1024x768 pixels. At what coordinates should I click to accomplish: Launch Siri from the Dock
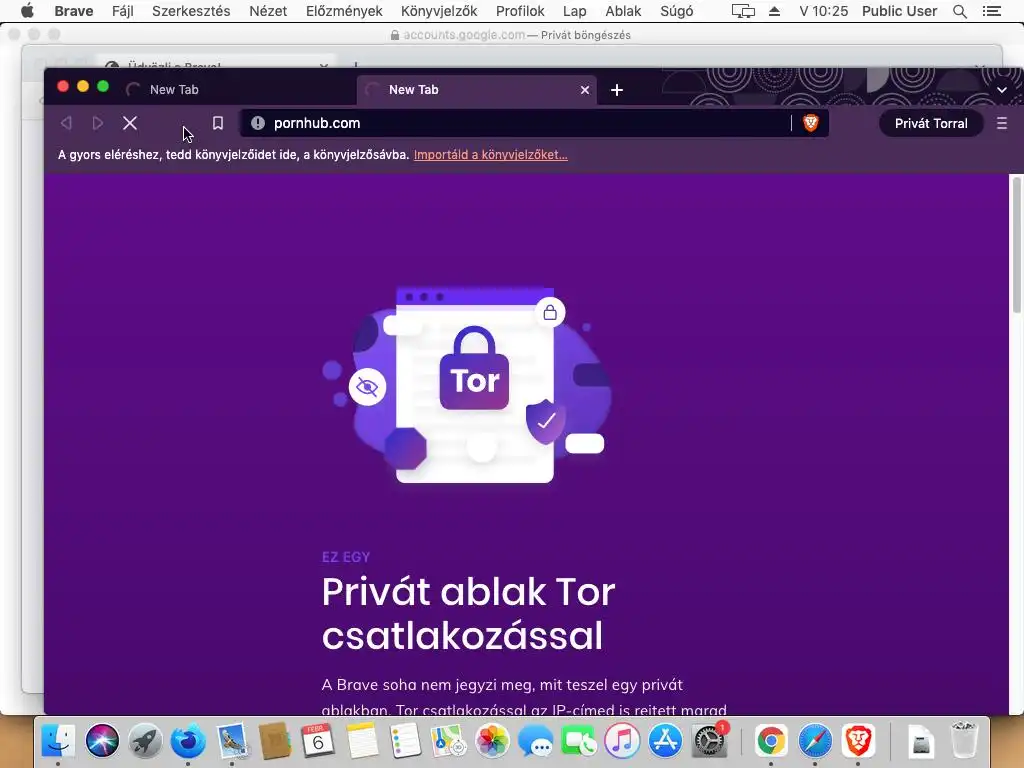click(102, 741)
